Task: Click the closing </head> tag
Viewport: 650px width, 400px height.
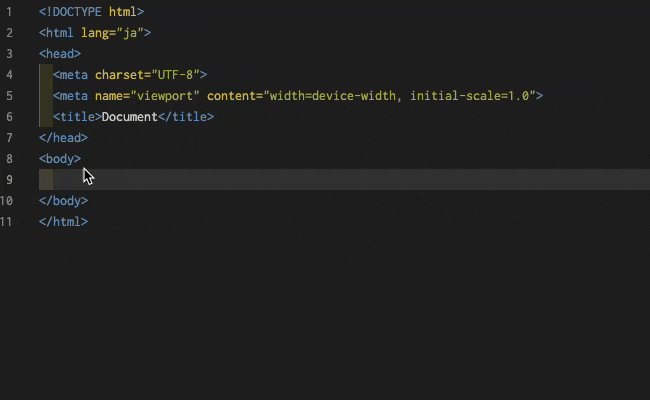Action: click(63, 138)
